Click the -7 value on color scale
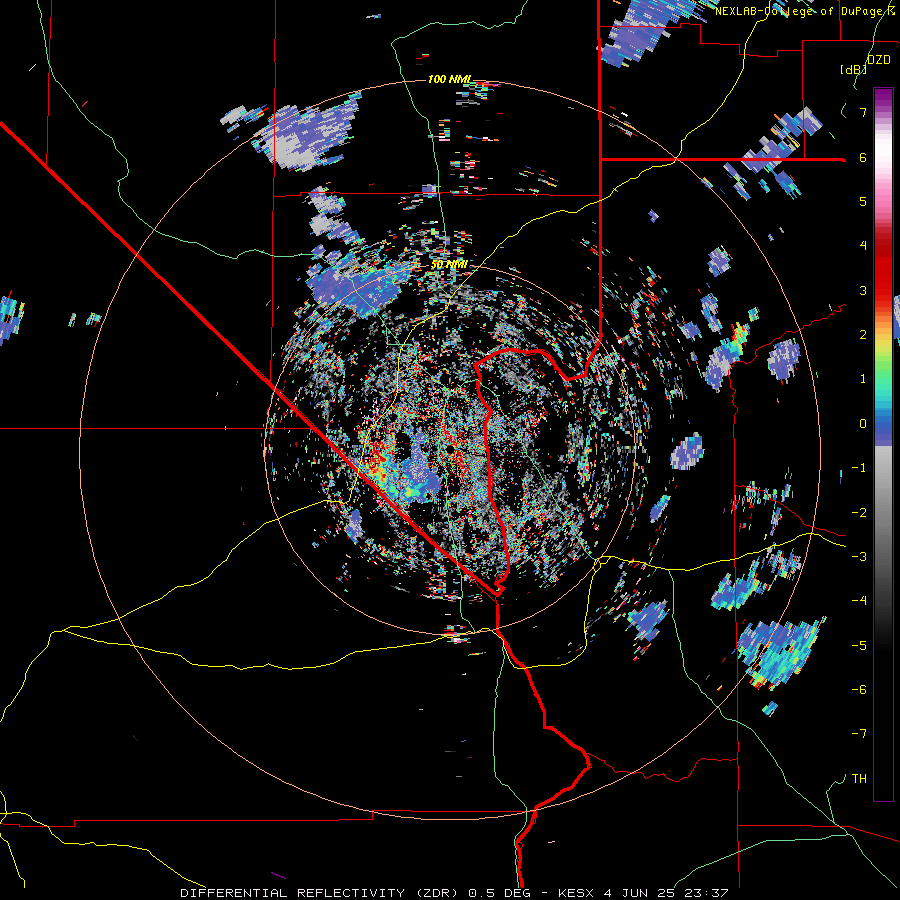Image resolution: width=900 pixels, height=900 pixels. point(859,734)
